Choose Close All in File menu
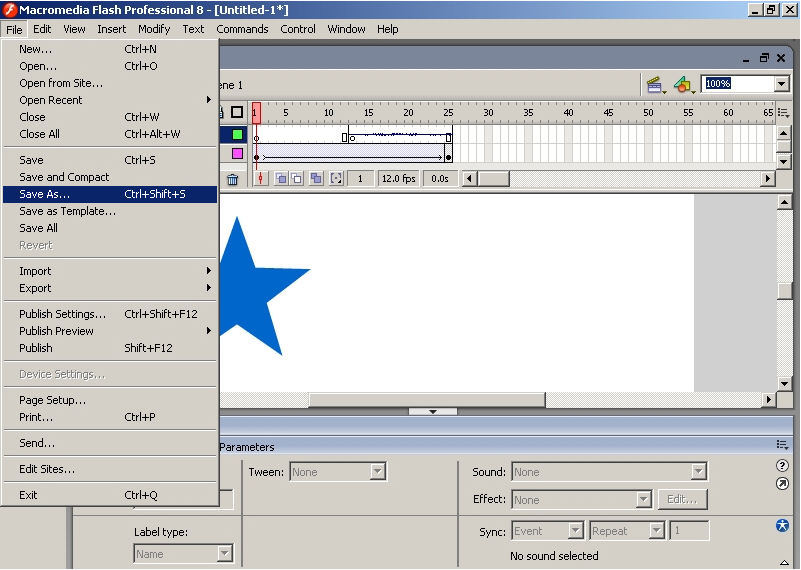801x570 pixels. click(110, 134)
